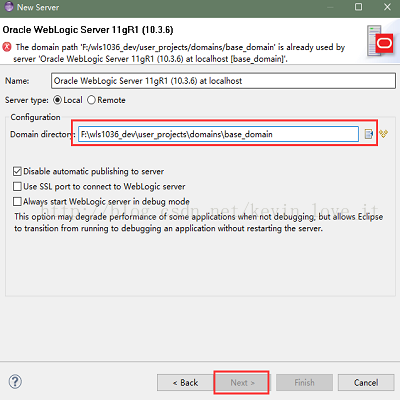Close the New Server window
This screenshot has width=400, height=400.
[387, 7]
